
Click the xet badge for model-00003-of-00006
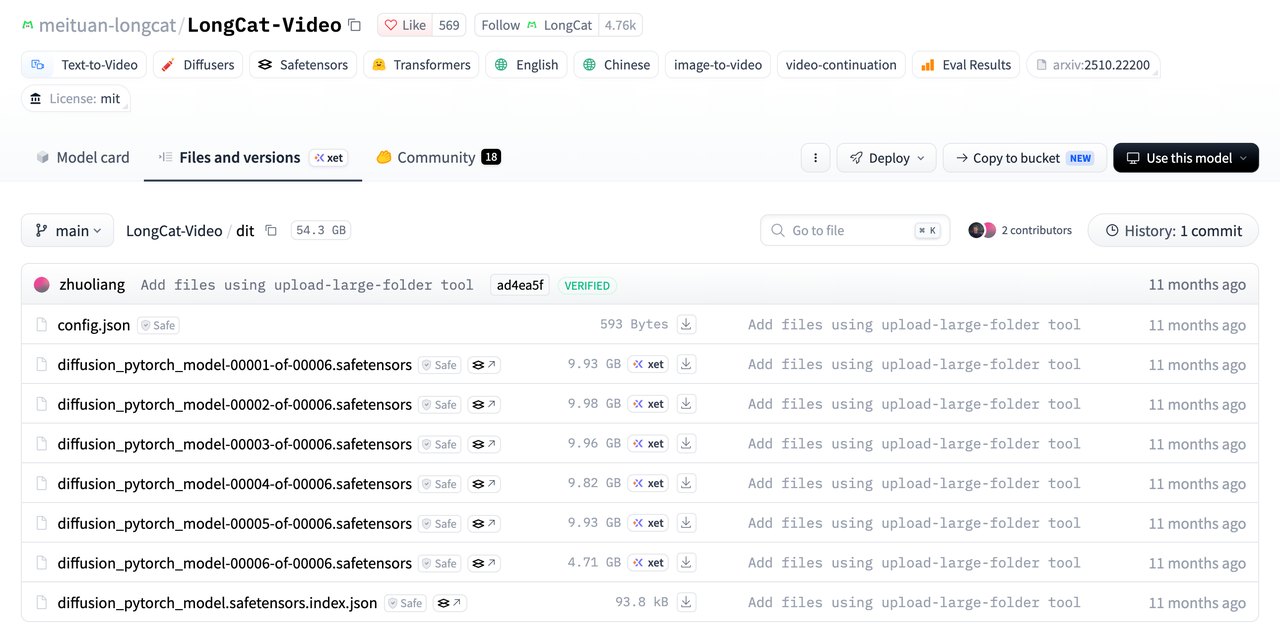[x=649, y=443]
